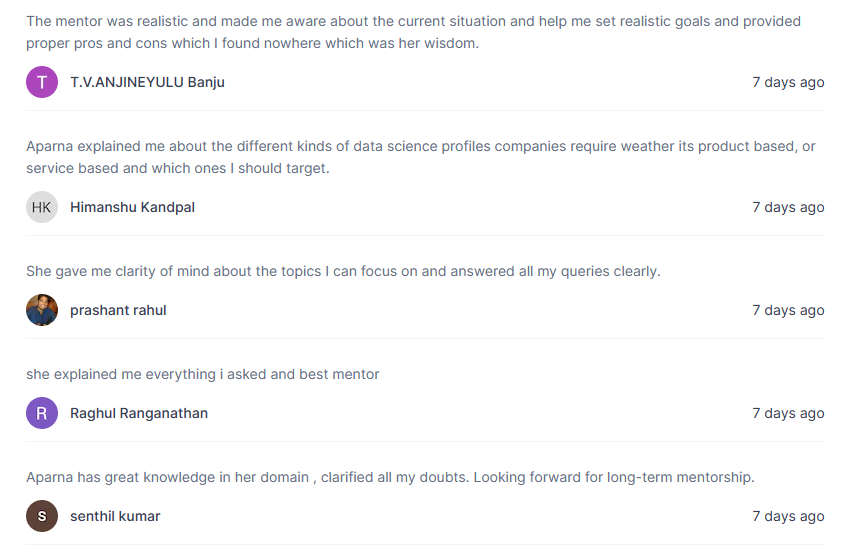Image resolution: width=857 pixels, height=559 pixels.
Task: Click the timestamp beside prashant rahul
Action: pos(788,310)
